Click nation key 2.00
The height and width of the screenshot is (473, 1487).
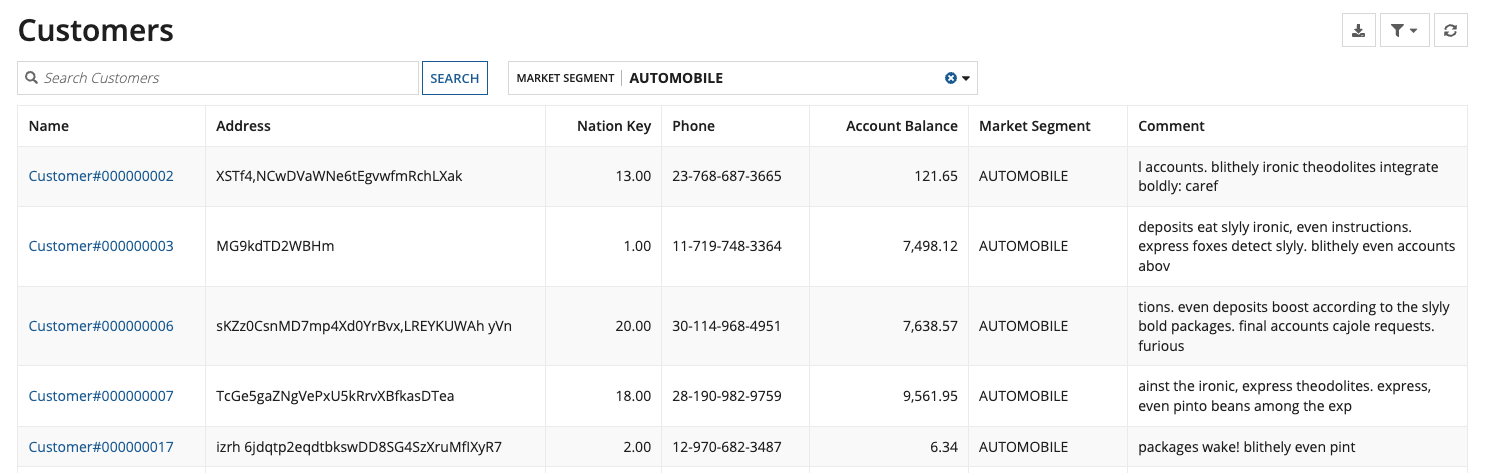point(637,446)
